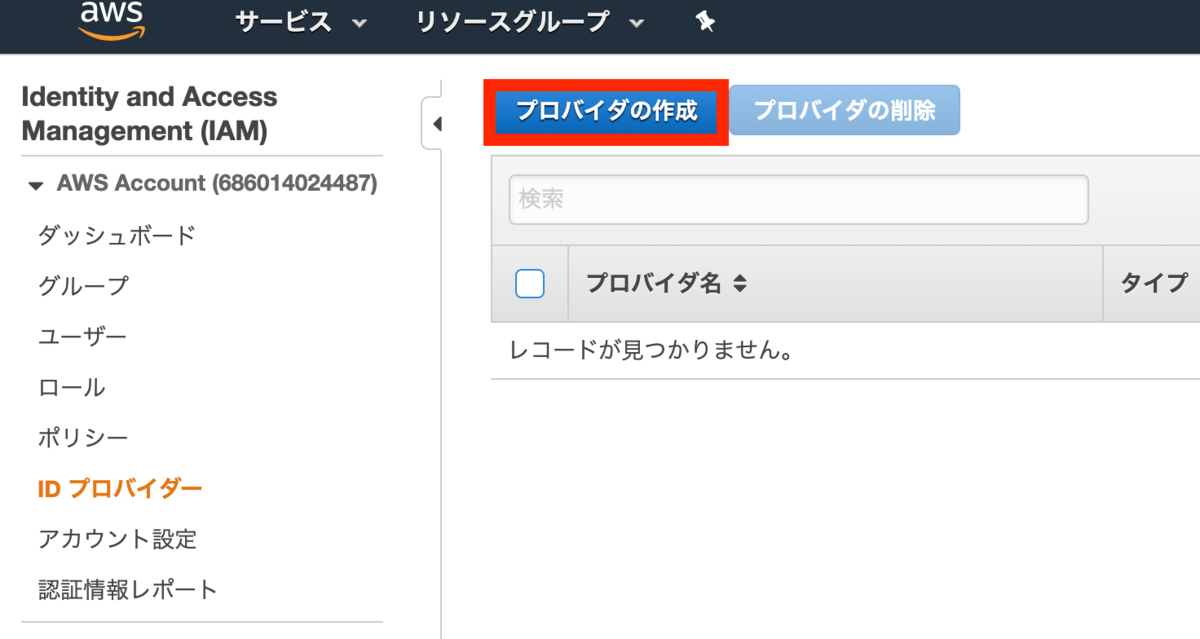The height and width of the screenshot is (639, 1200).
Task: Click the pin shortcut icon
Action: (706, 23)
